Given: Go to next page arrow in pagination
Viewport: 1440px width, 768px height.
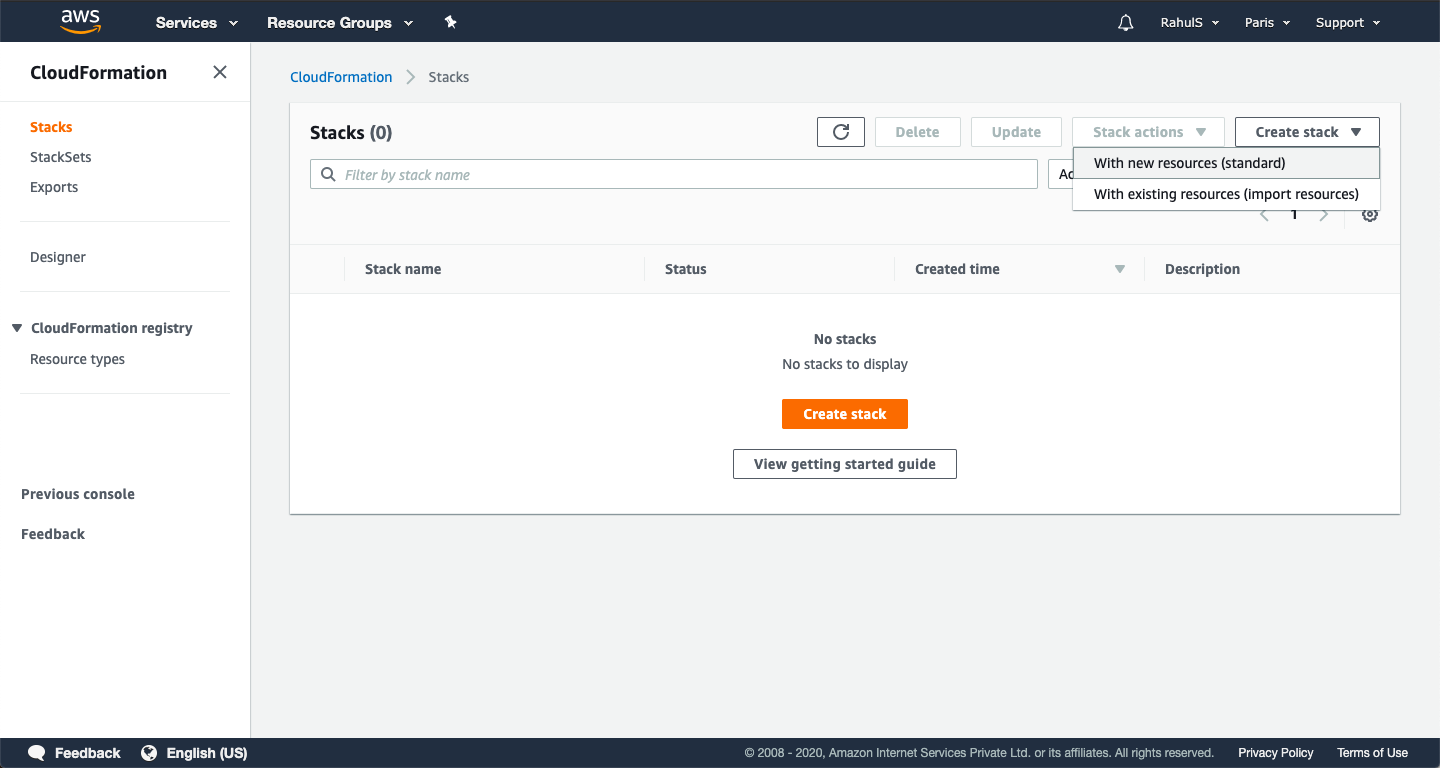Looking at the screenshot, I should [x=1324, y=215].
